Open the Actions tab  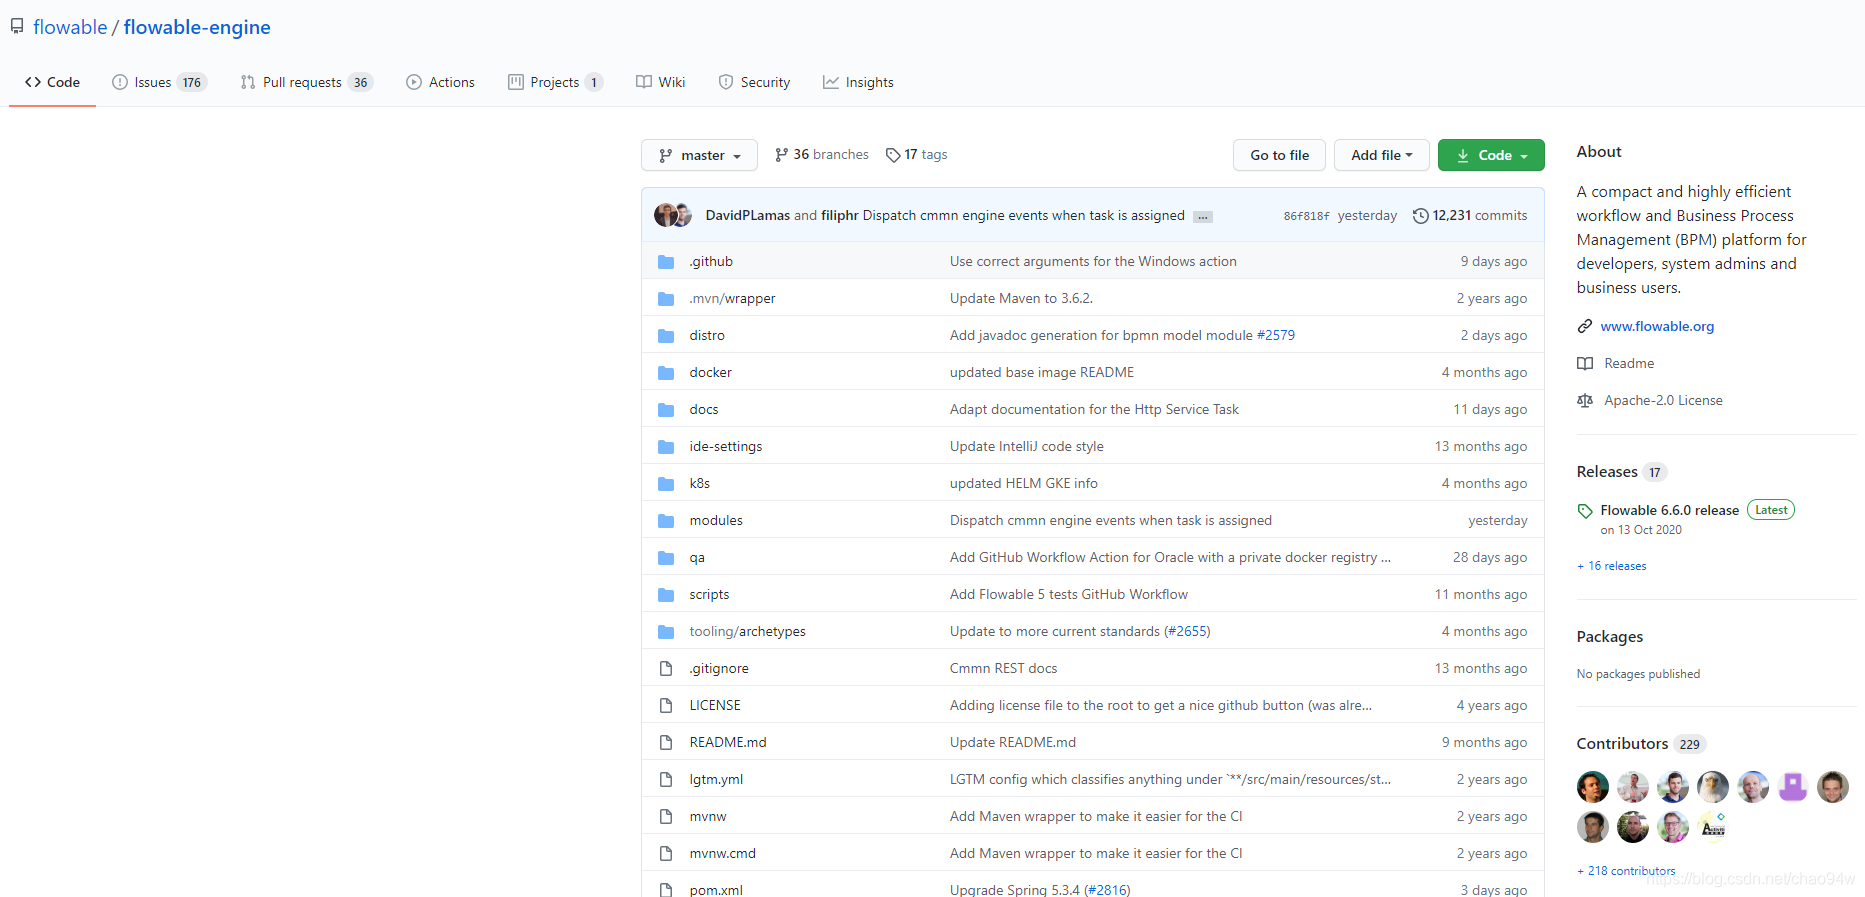[x=440, y=82]
